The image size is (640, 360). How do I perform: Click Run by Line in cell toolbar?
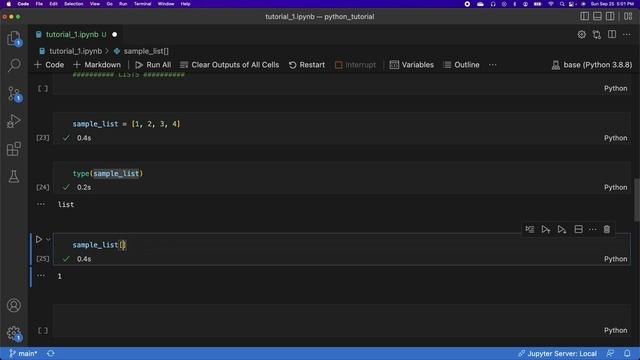coord(530,229)
